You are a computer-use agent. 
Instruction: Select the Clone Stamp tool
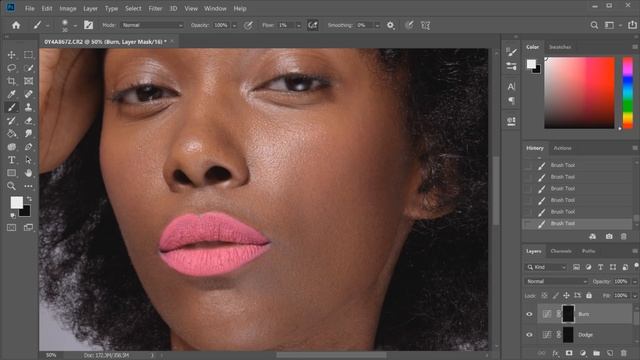click(28, 107)
